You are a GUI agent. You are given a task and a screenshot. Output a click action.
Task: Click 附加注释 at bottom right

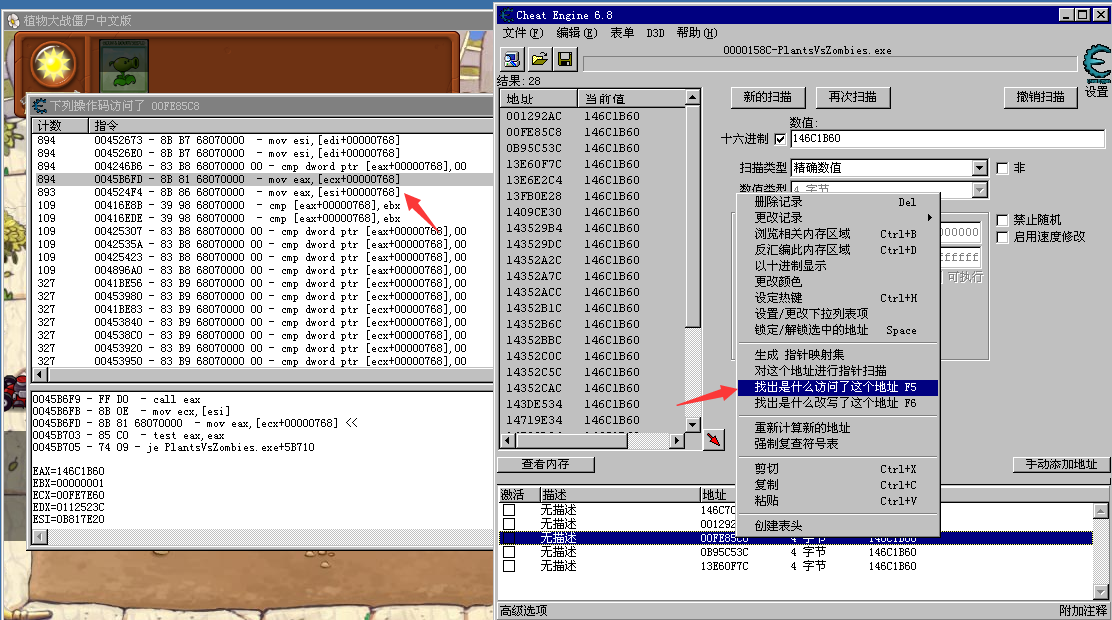[1083, 611]
